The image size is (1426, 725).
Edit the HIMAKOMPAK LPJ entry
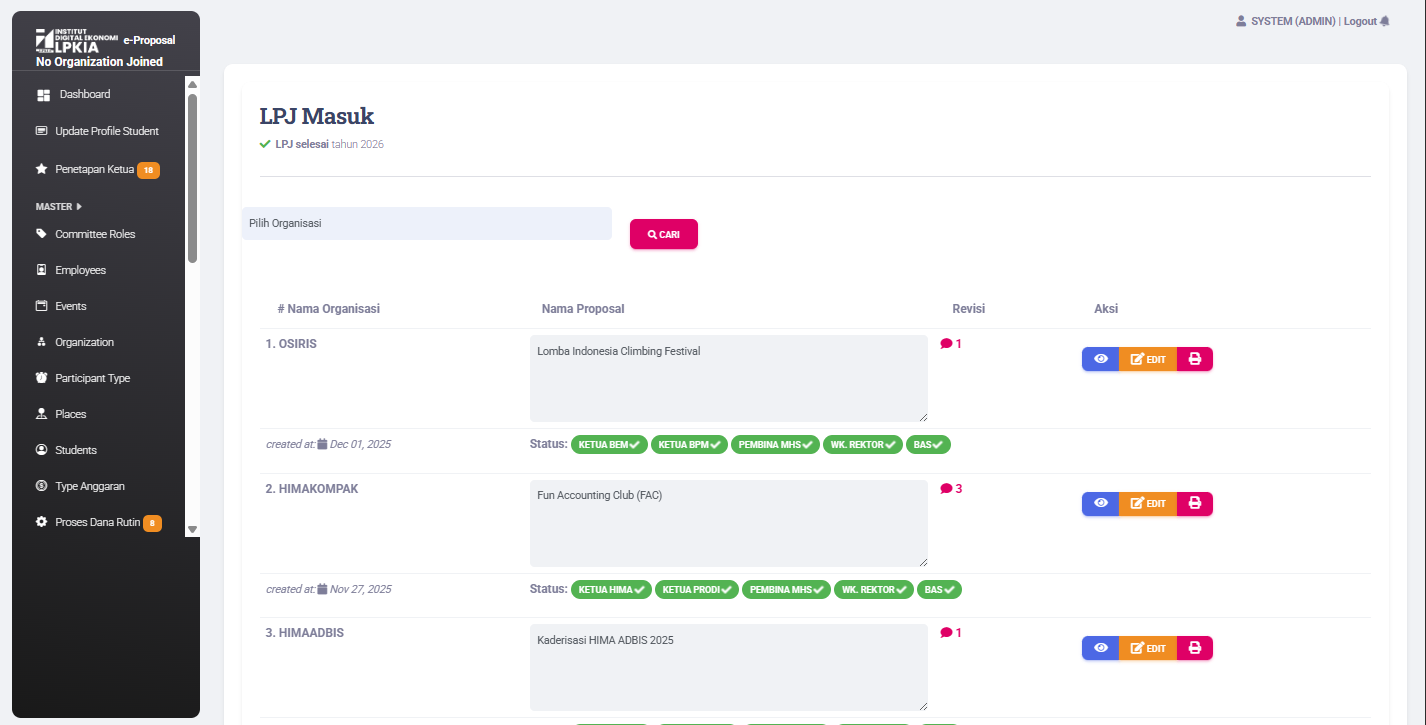click(x=1148, y=504)
